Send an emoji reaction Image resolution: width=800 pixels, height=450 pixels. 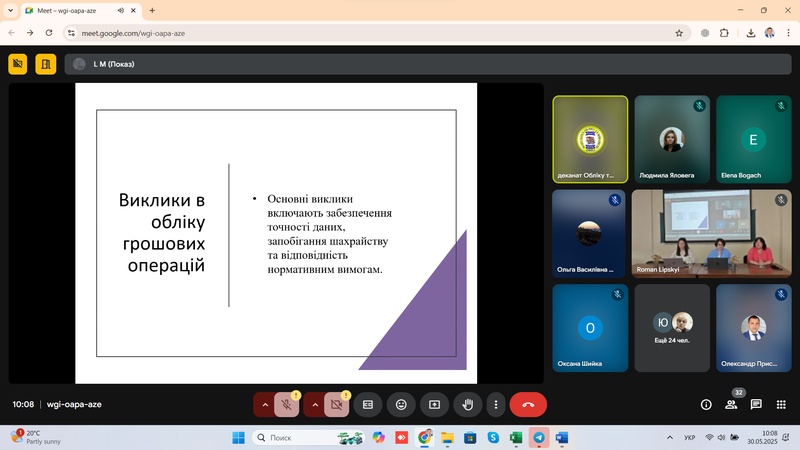[401, 405]
